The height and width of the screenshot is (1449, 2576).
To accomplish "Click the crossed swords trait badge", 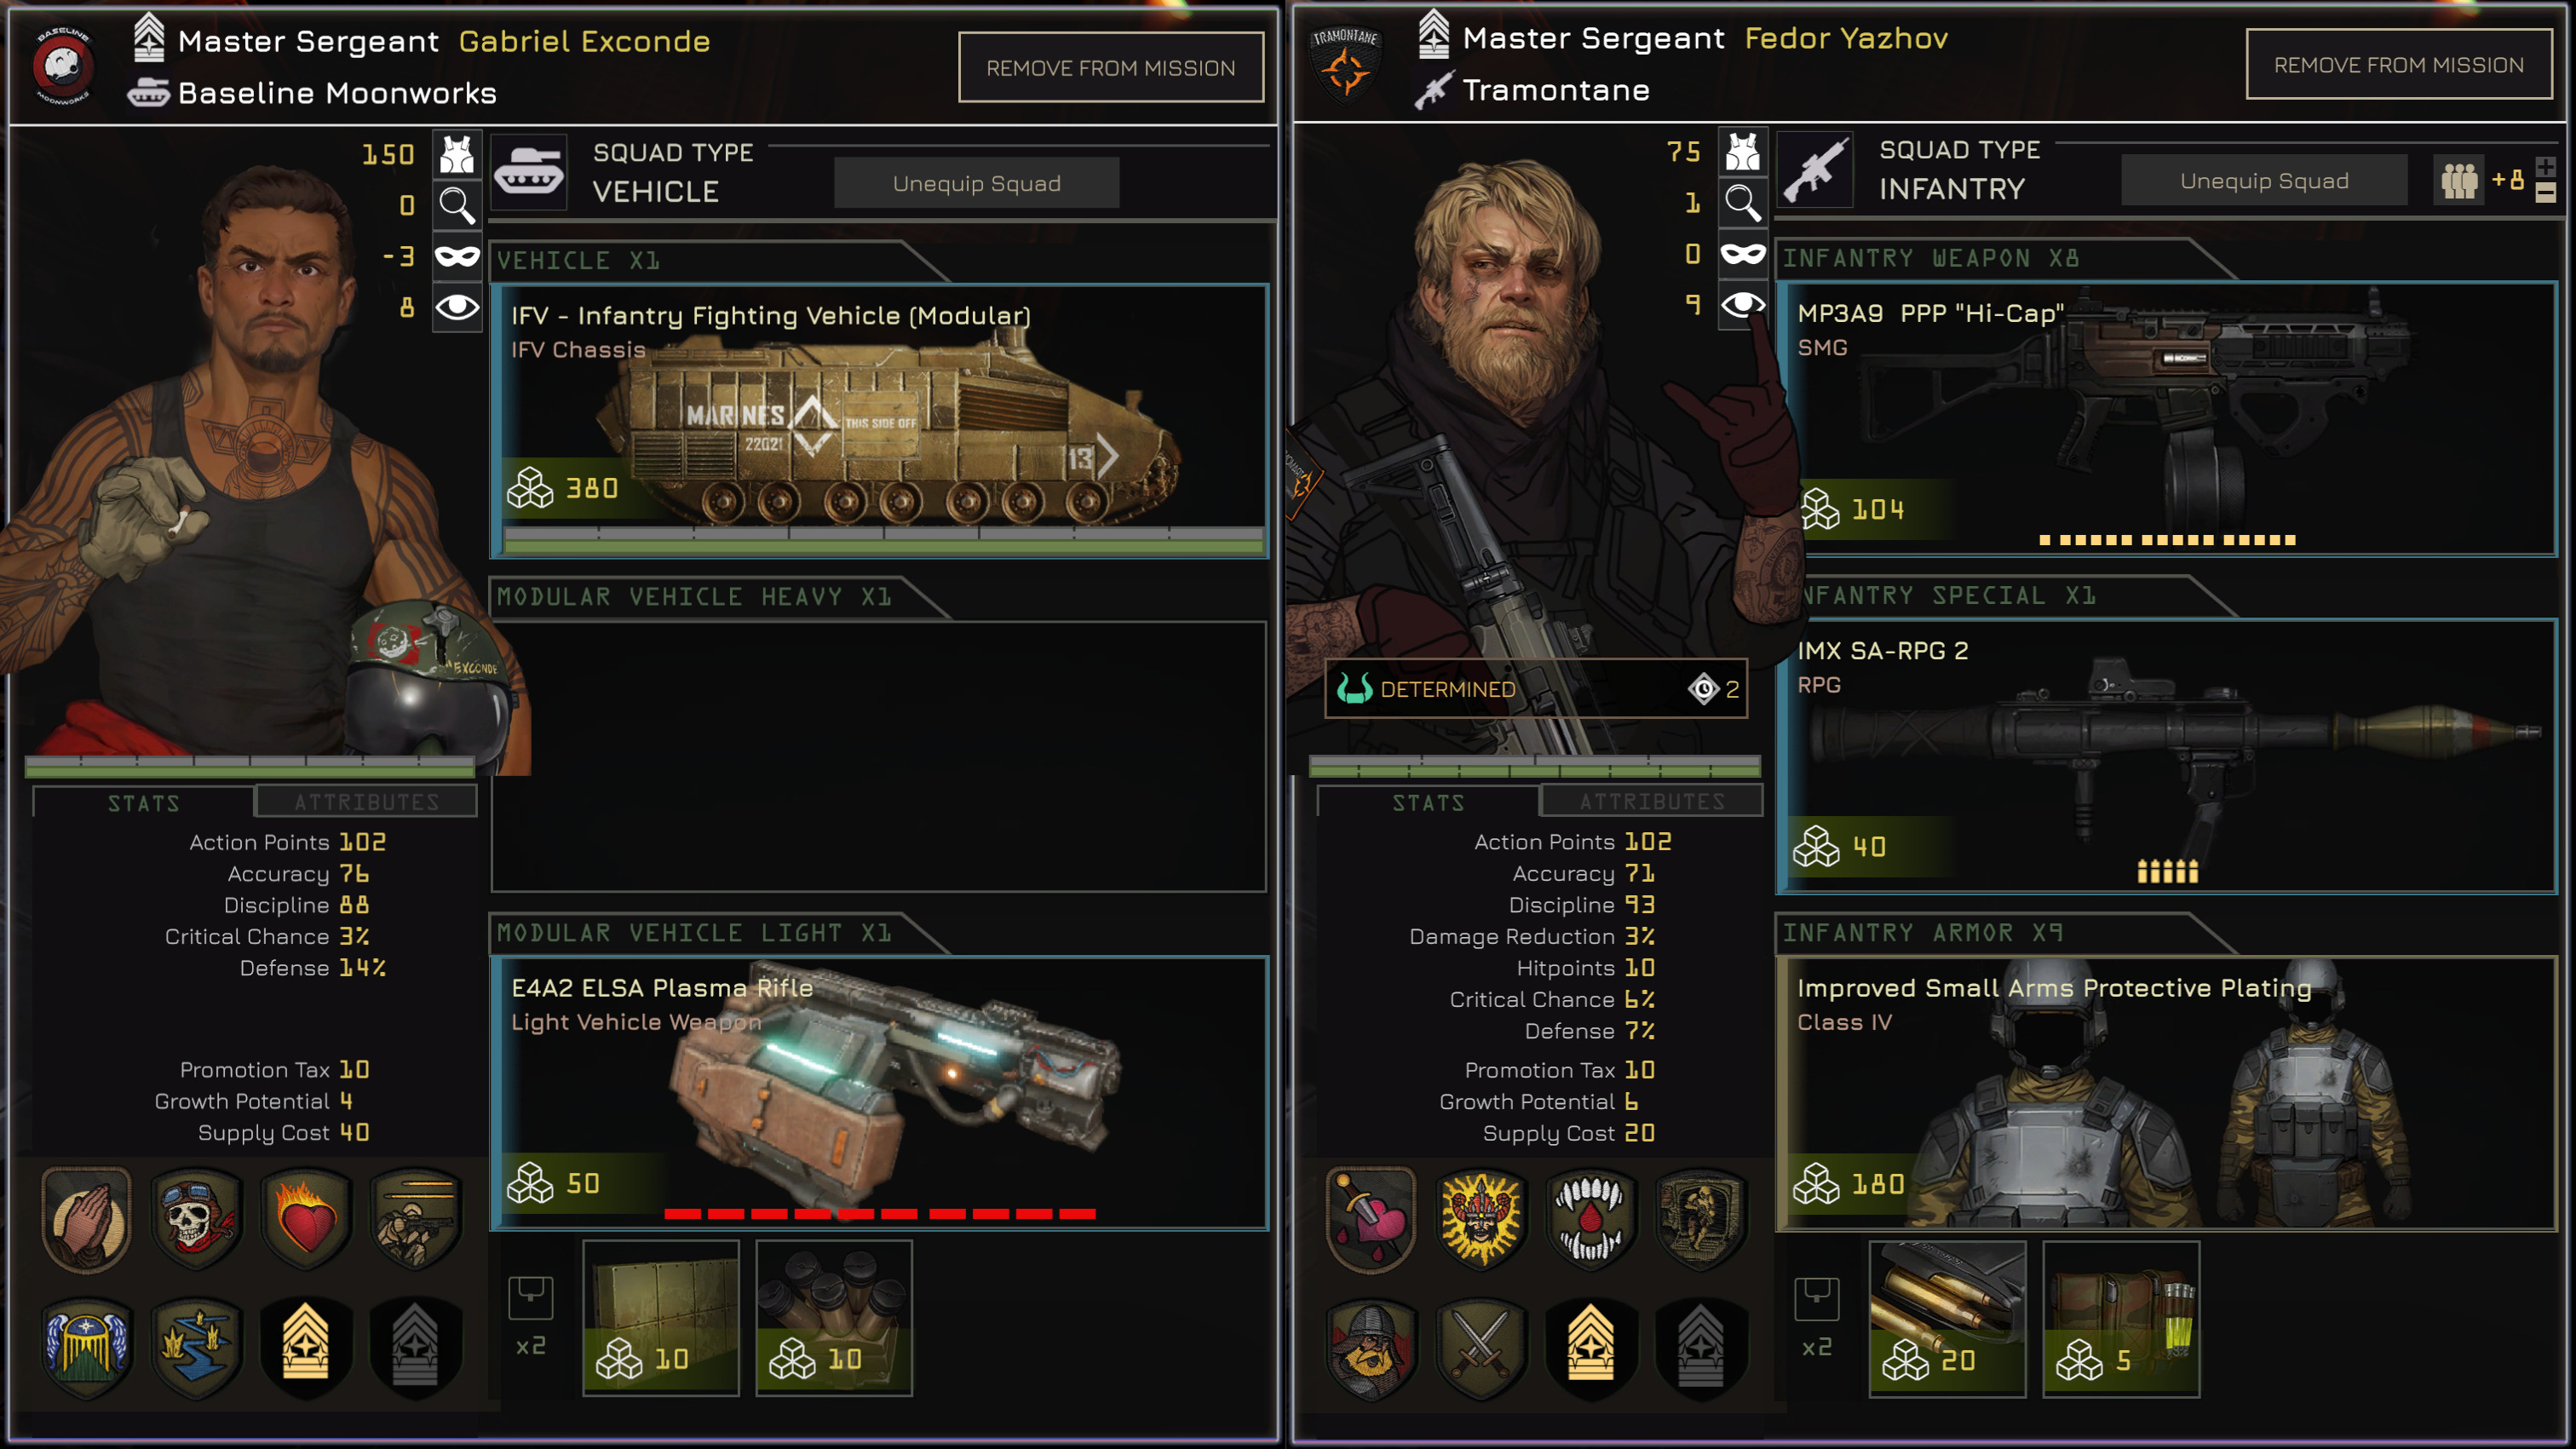I will 1481,1347.
